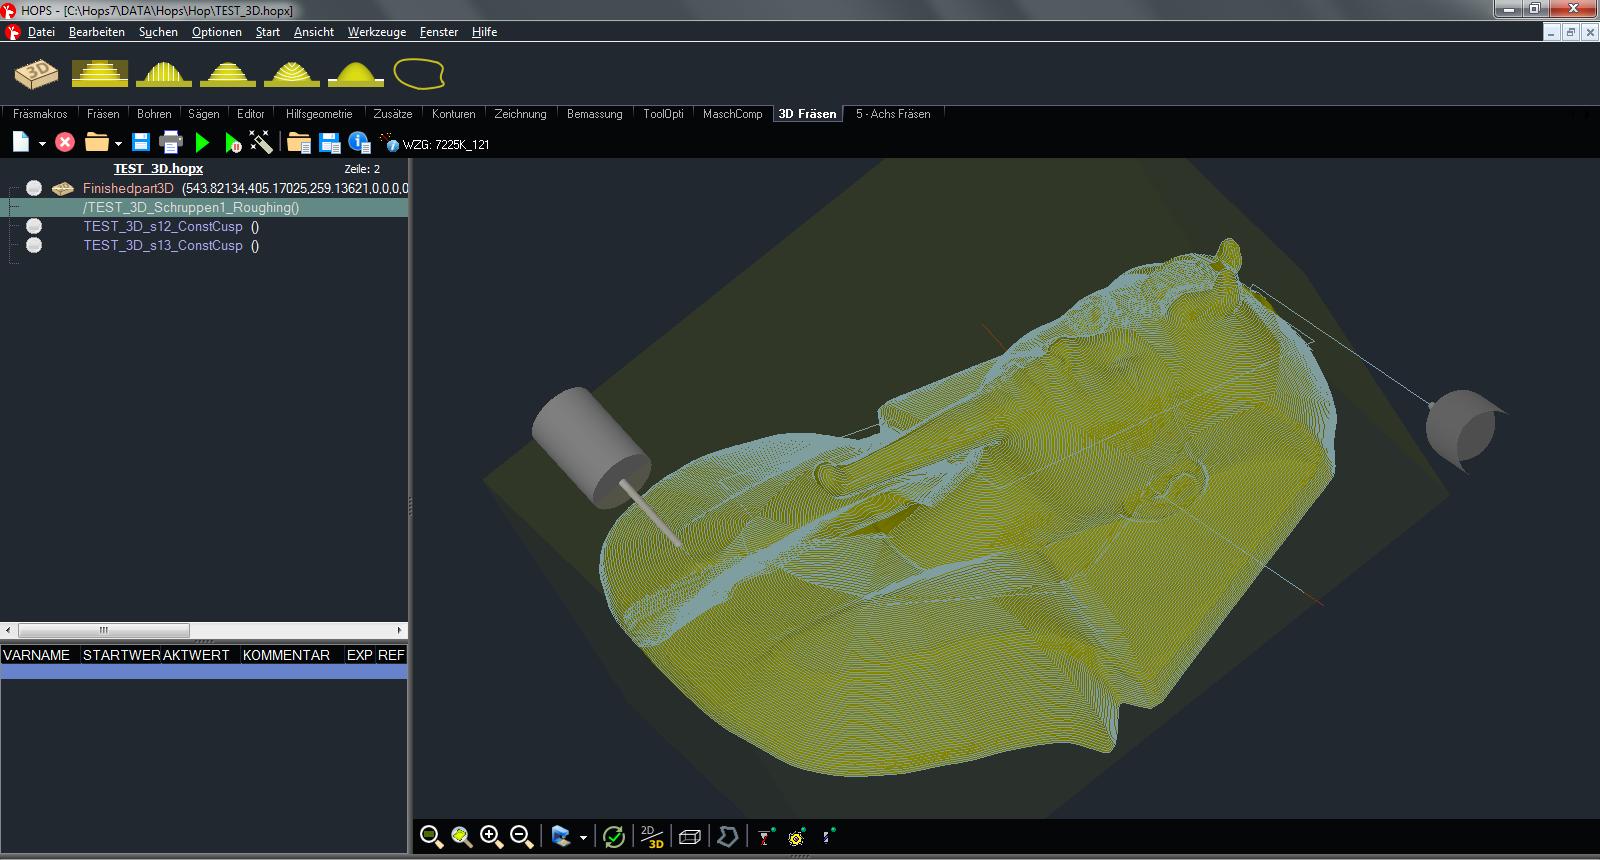Choose the closed boundary contour icon
The image size is (1600, 860).
pos(418,73)
